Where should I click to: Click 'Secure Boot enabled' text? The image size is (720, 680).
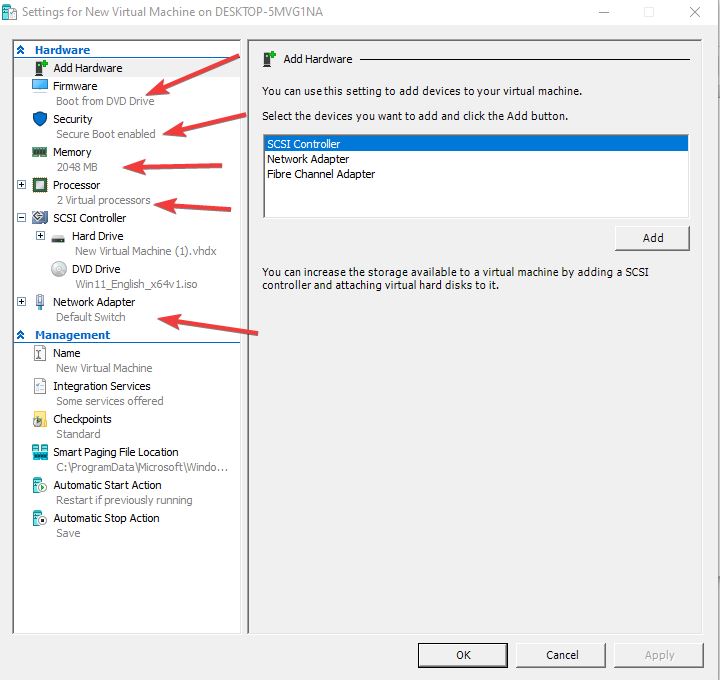pos(106,134)
